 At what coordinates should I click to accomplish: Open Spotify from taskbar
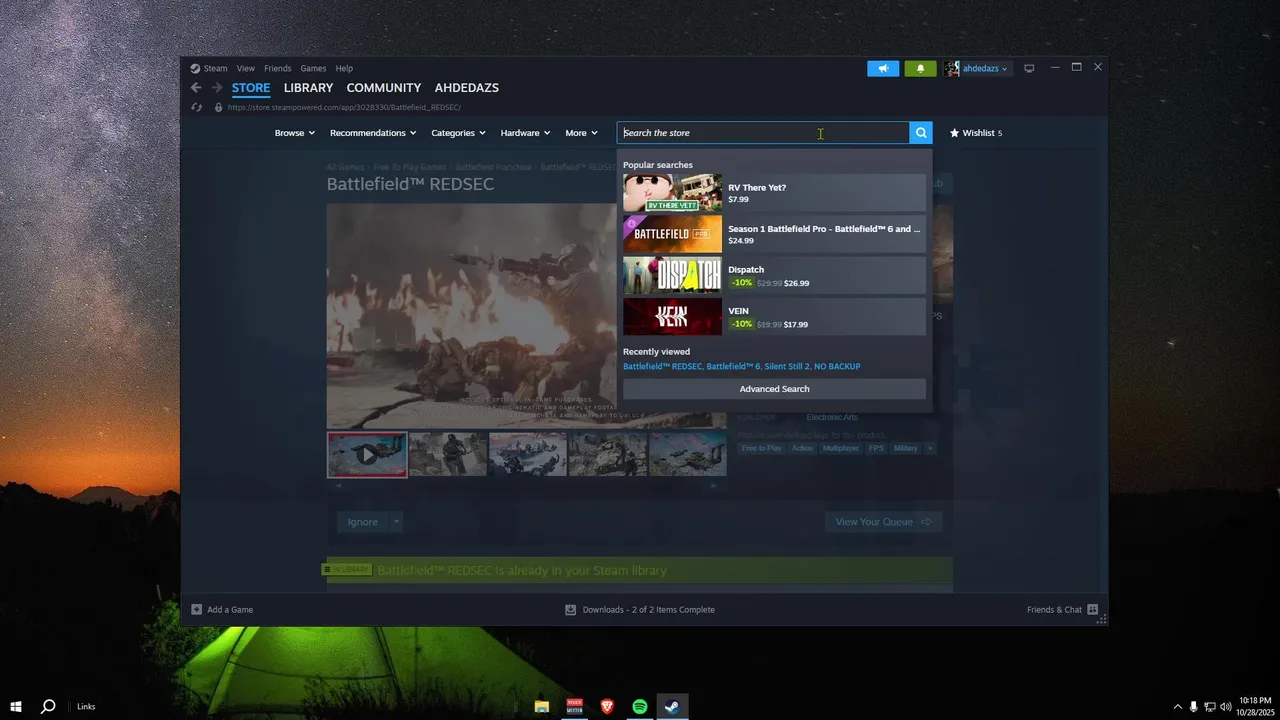tap(640, 706)
